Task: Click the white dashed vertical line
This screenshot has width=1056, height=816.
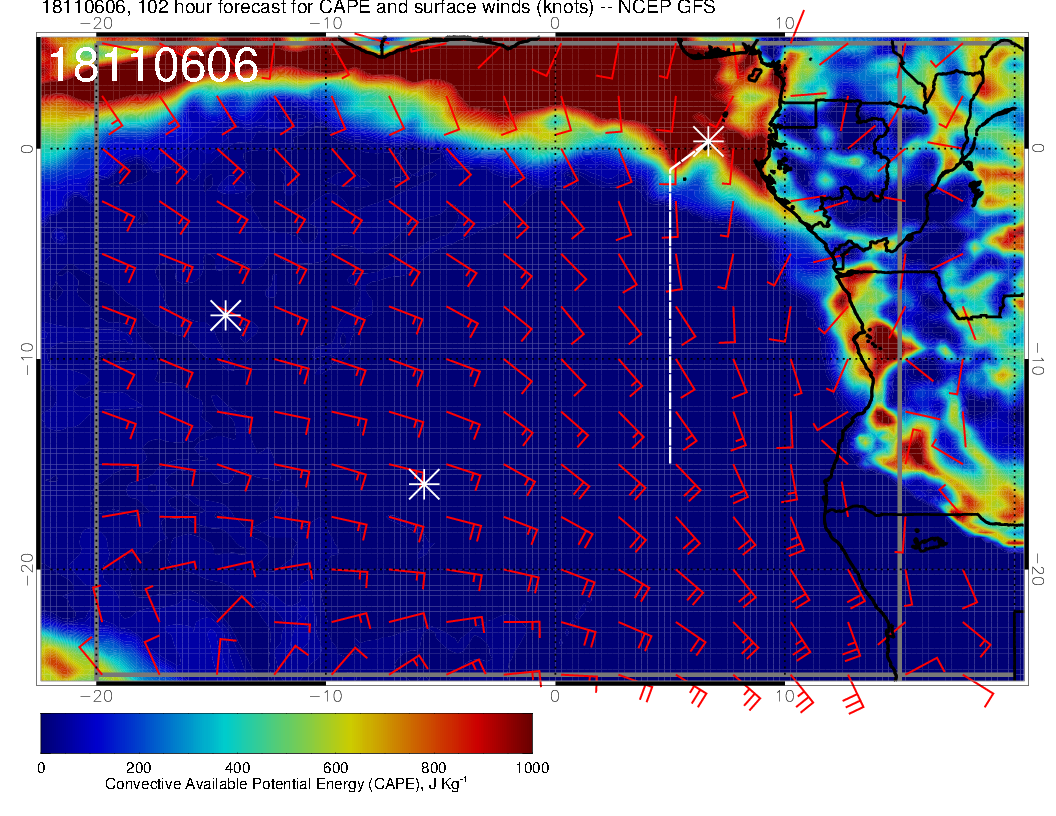Action: pos(669,320)
